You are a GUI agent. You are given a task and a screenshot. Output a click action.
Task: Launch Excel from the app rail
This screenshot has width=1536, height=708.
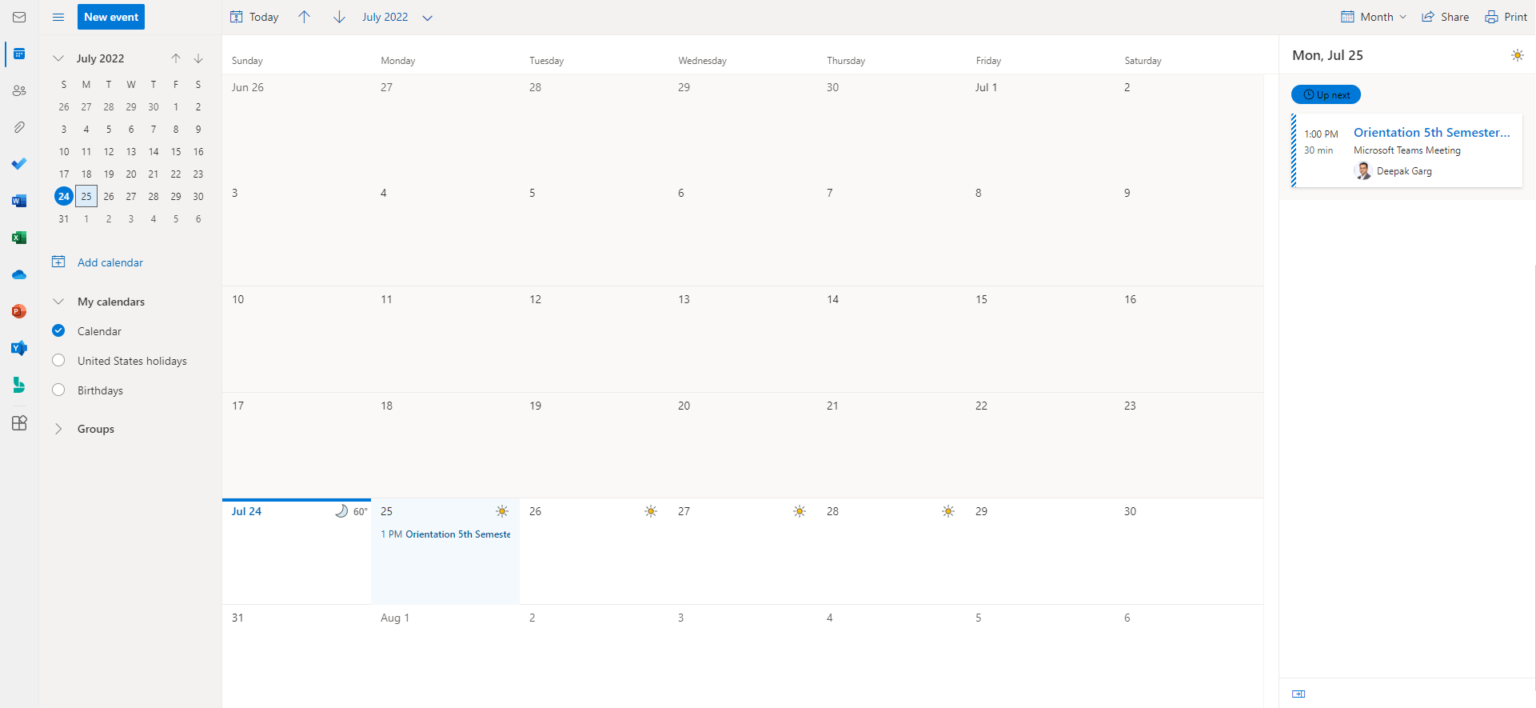pyautogui.click(x=19, y=238)
